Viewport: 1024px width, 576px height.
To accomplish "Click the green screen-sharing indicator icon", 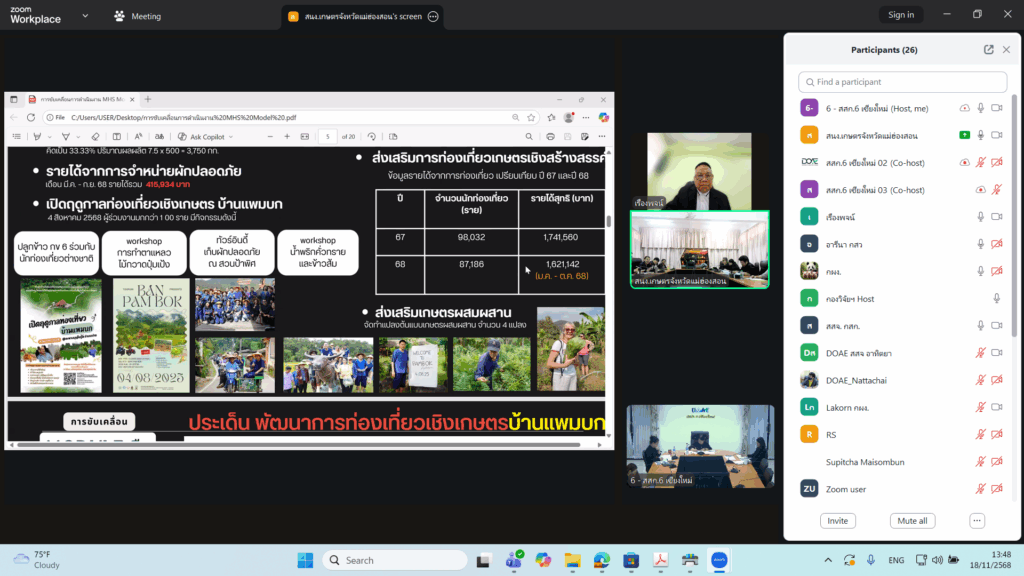I will click(x=964, y=135).
